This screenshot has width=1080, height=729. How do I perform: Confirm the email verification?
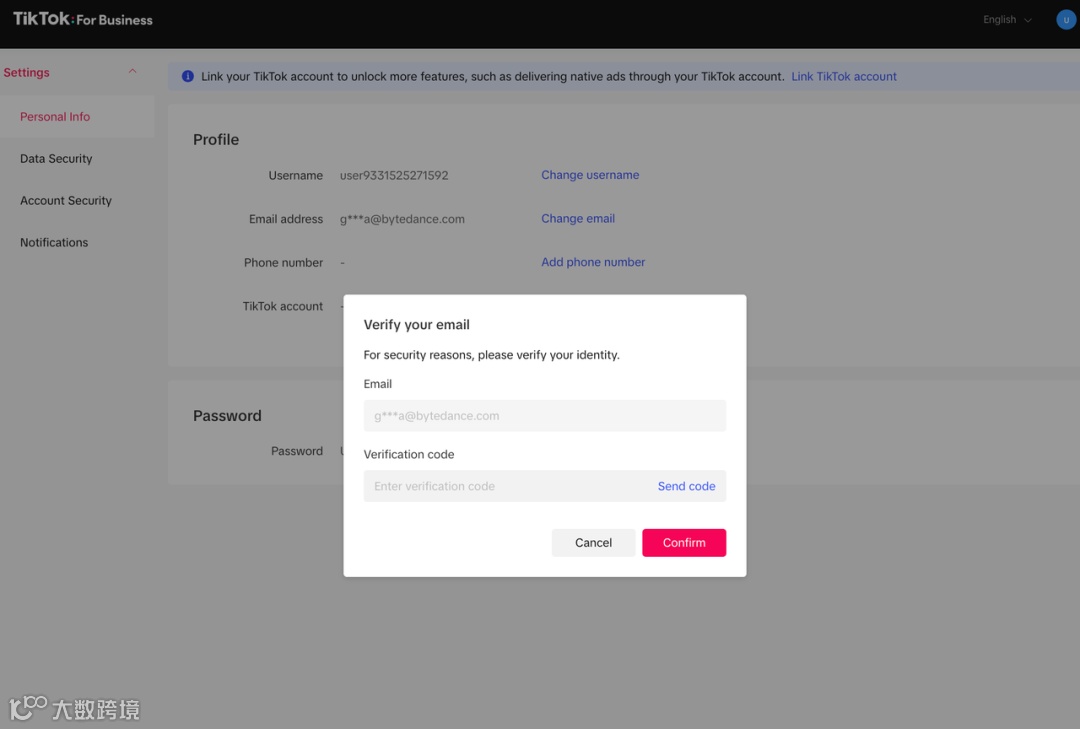(x=684, y=542)
